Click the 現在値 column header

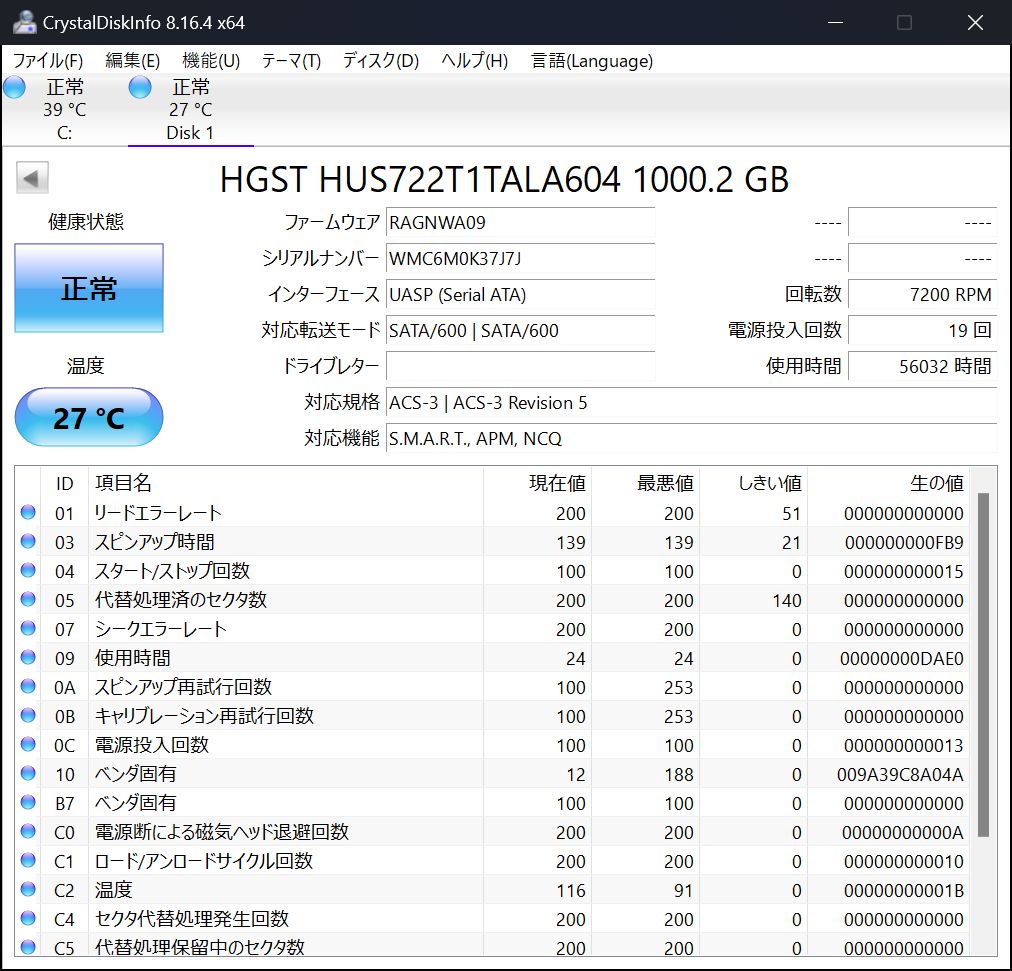click(538, 484)
